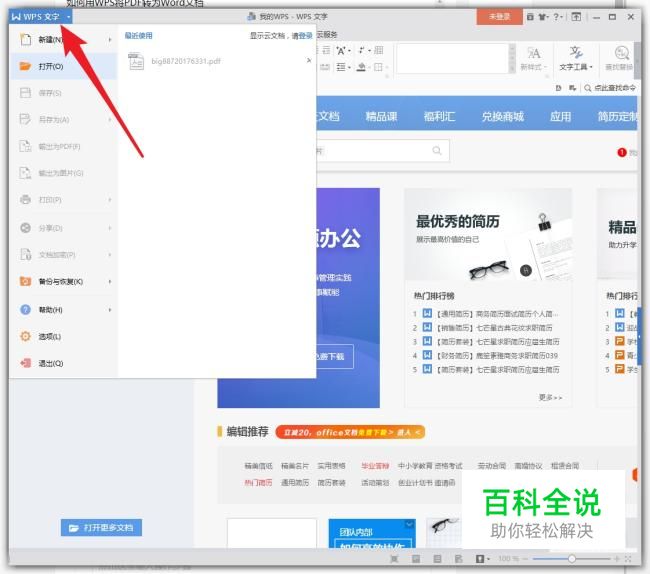Expand the 打印(P) submenu arrow
Image resolution: width=650 pixels, height=574 pixels.
click(x=110, y=200)
